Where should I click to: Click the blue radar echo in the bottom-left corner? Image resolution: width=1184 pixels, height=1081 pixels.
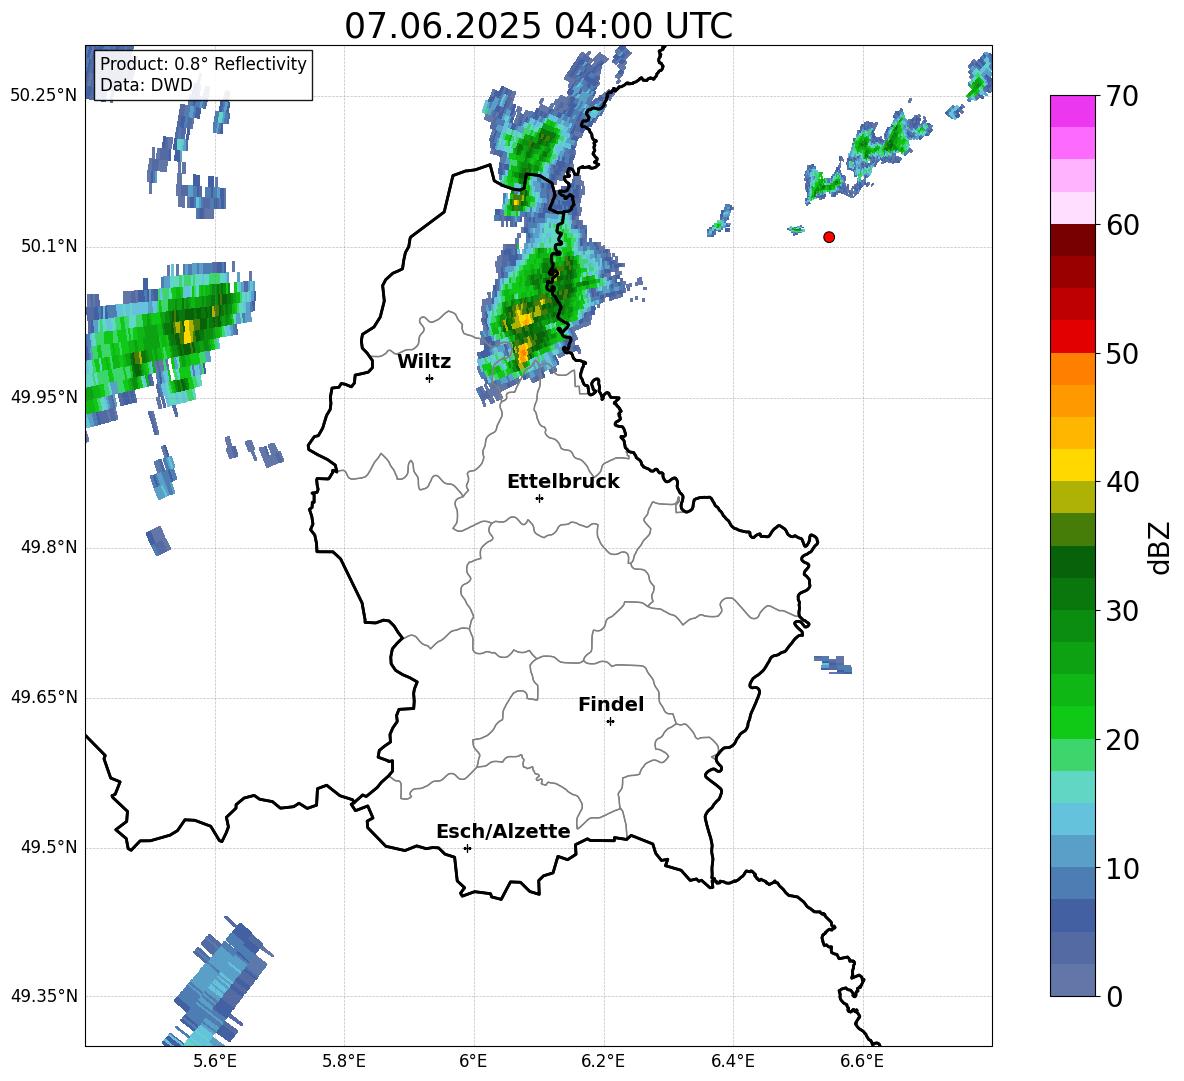pyautogui.click(x=217, y=983)
